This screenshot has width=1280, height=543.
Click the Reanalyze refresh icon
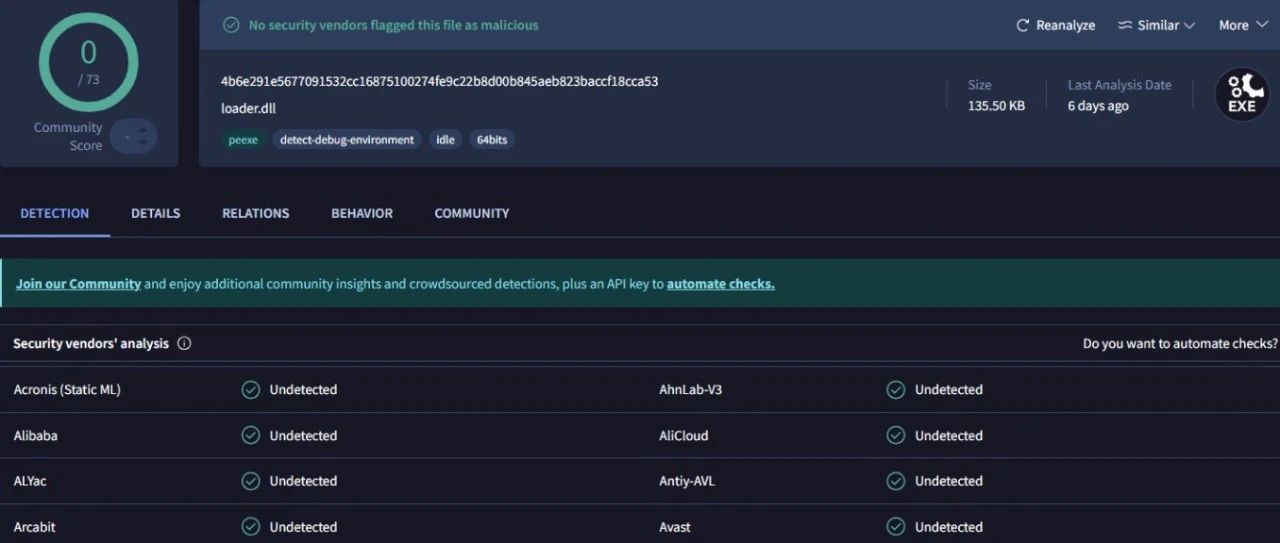coord(1022,25)
